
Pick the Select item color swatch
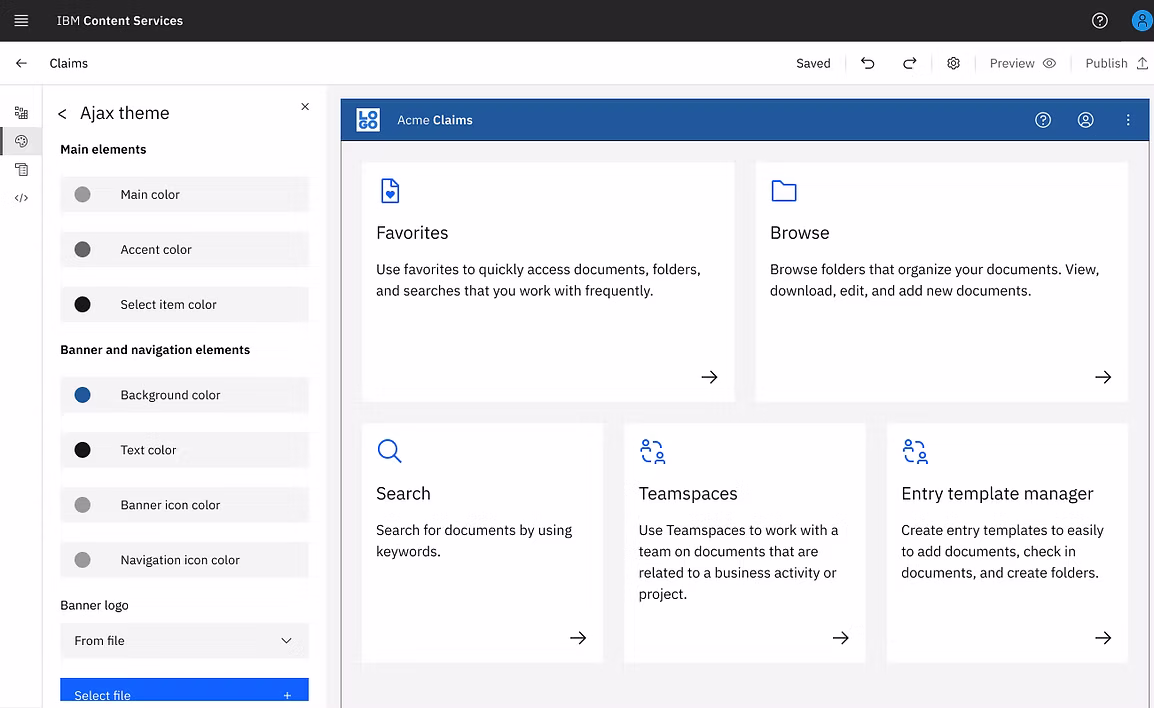click(x=82, y=305)
